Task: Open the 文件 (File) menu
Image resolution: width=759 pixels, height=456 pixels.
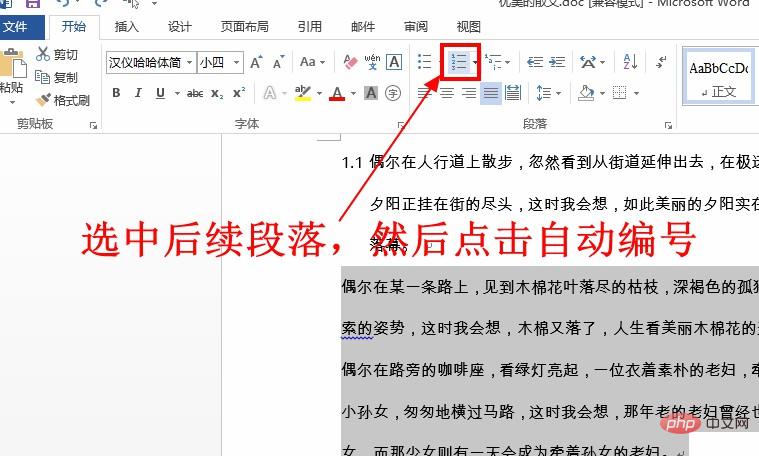Action: (17, 27)
